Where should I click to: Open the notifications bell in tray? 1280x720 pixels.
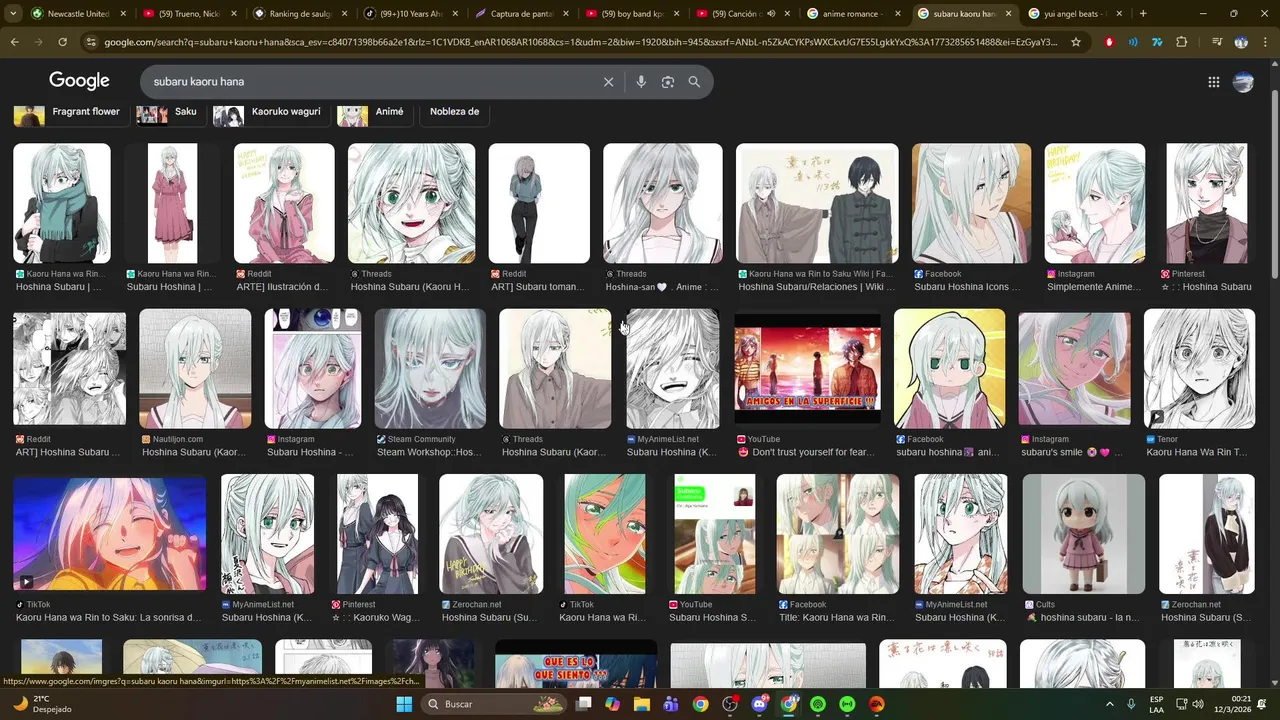click(1263, 704)
